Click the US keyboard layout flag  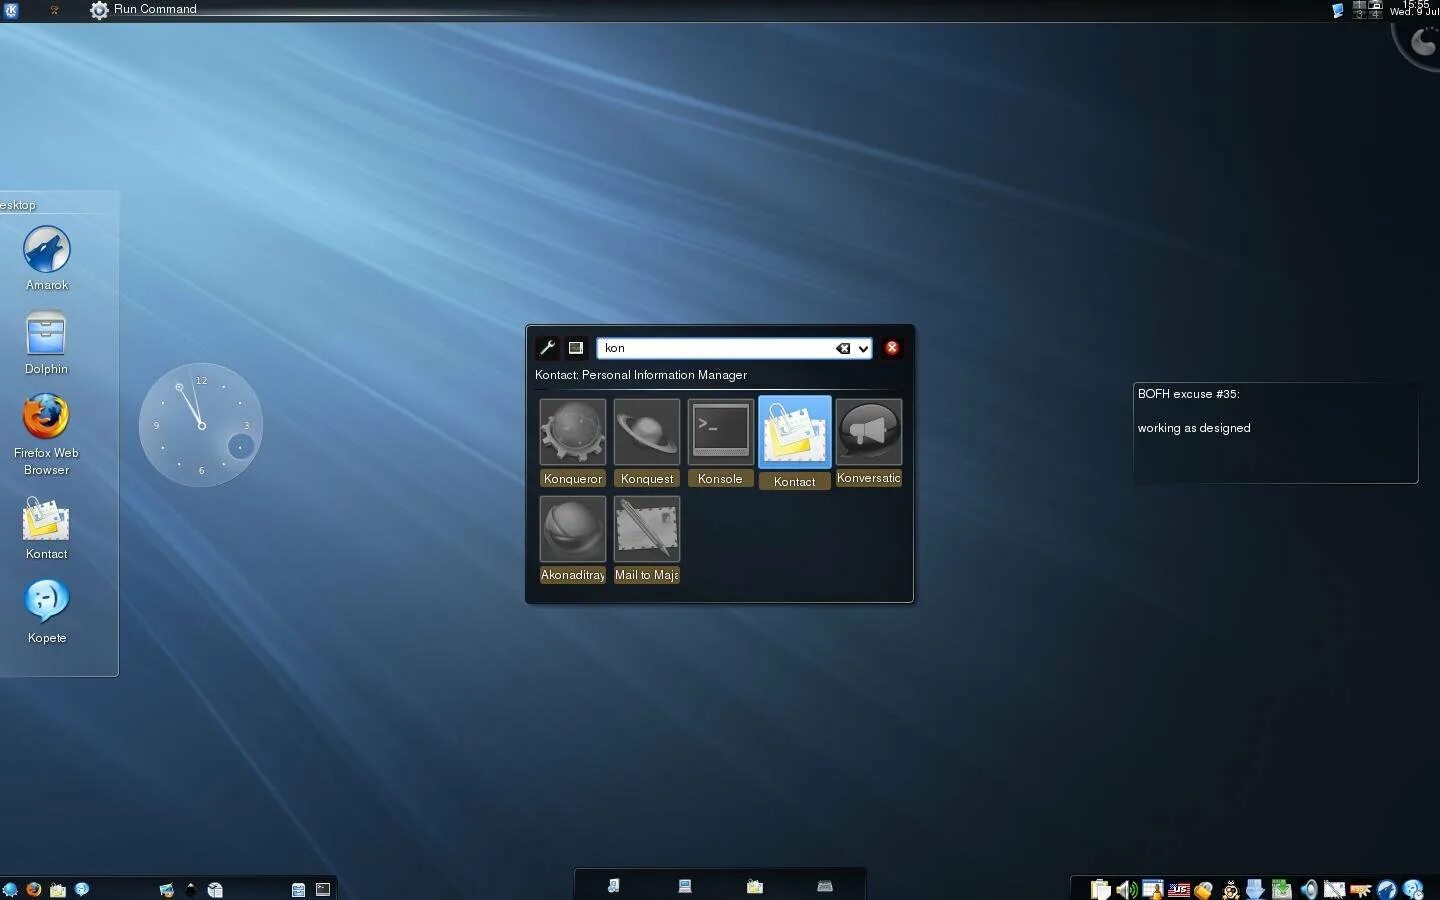click(1179, 890)
